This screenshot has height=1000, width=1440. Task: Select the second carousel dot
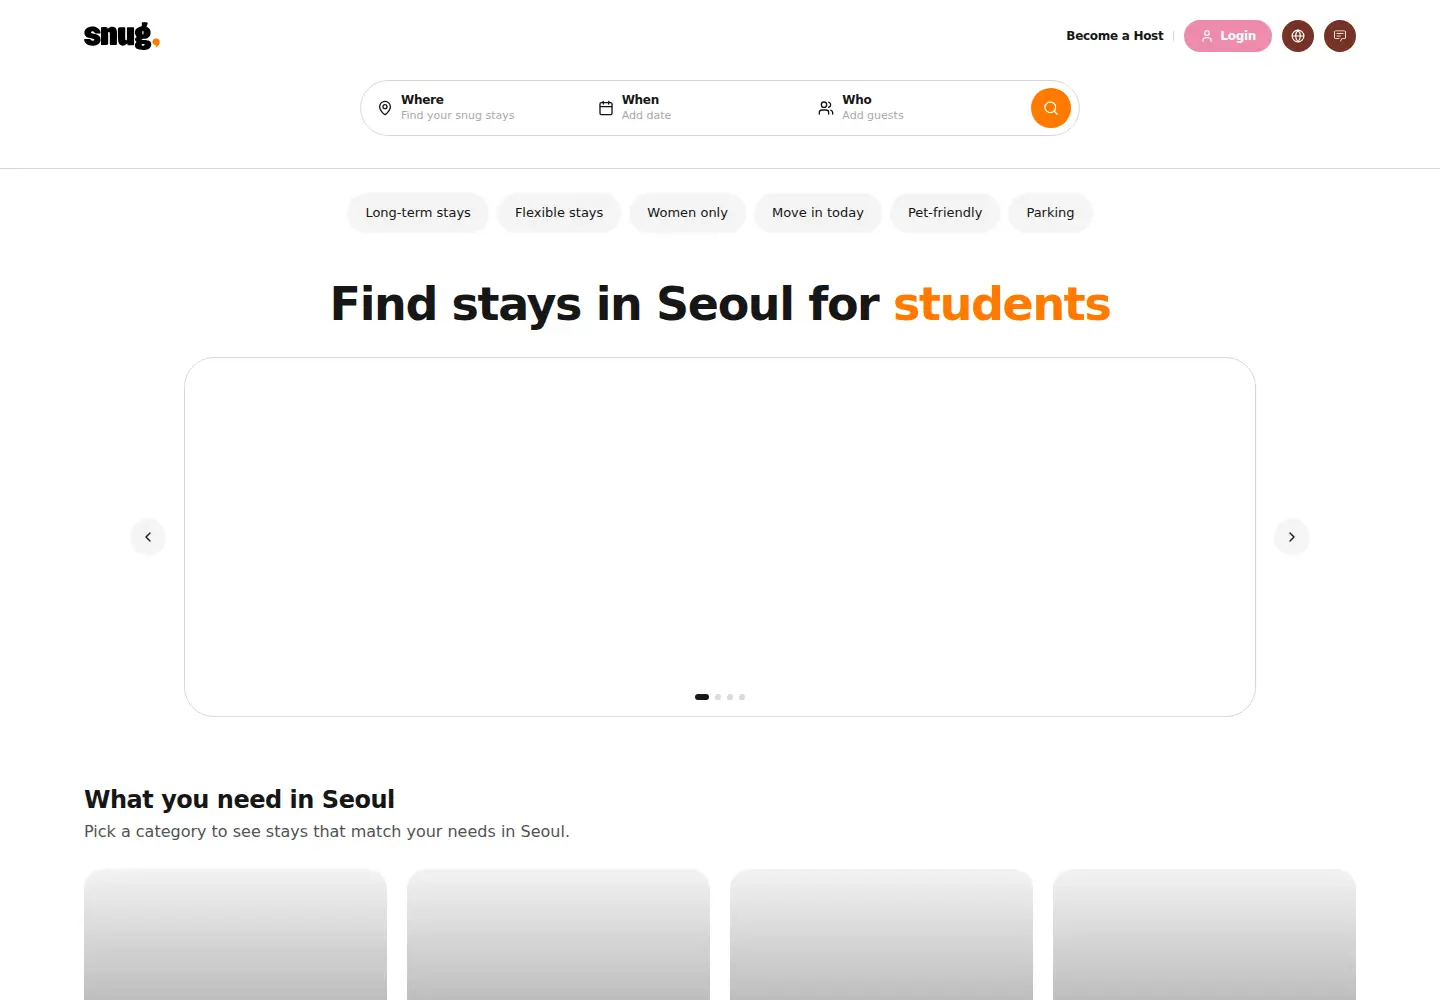(x=718, y=697)
